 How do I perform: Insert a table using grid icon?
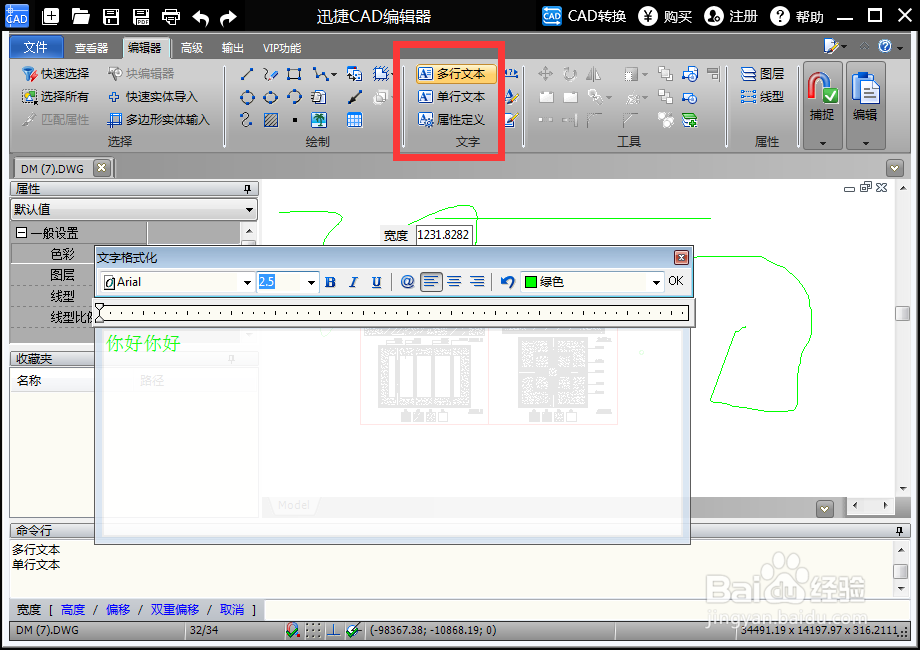(354, 120)
